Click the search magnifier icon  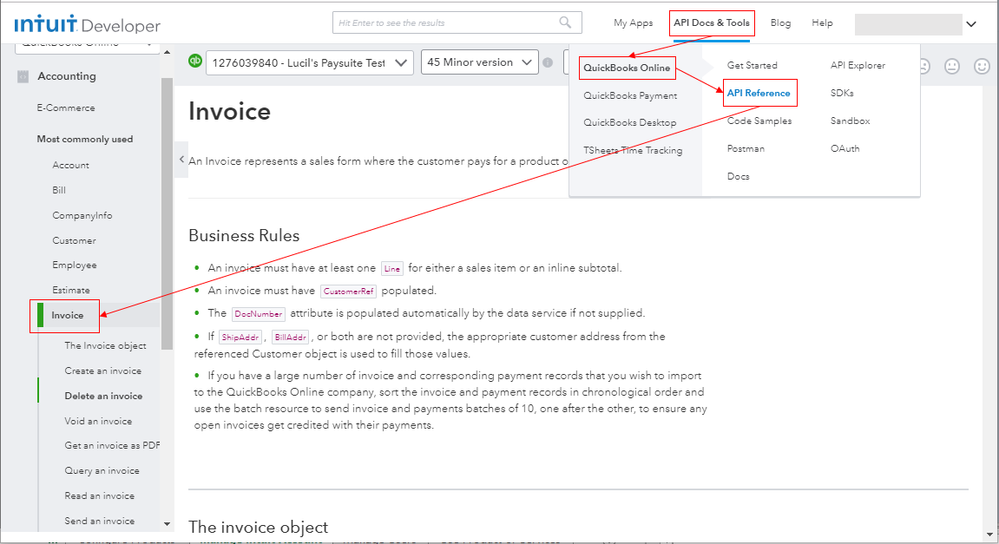coord(565,22)
